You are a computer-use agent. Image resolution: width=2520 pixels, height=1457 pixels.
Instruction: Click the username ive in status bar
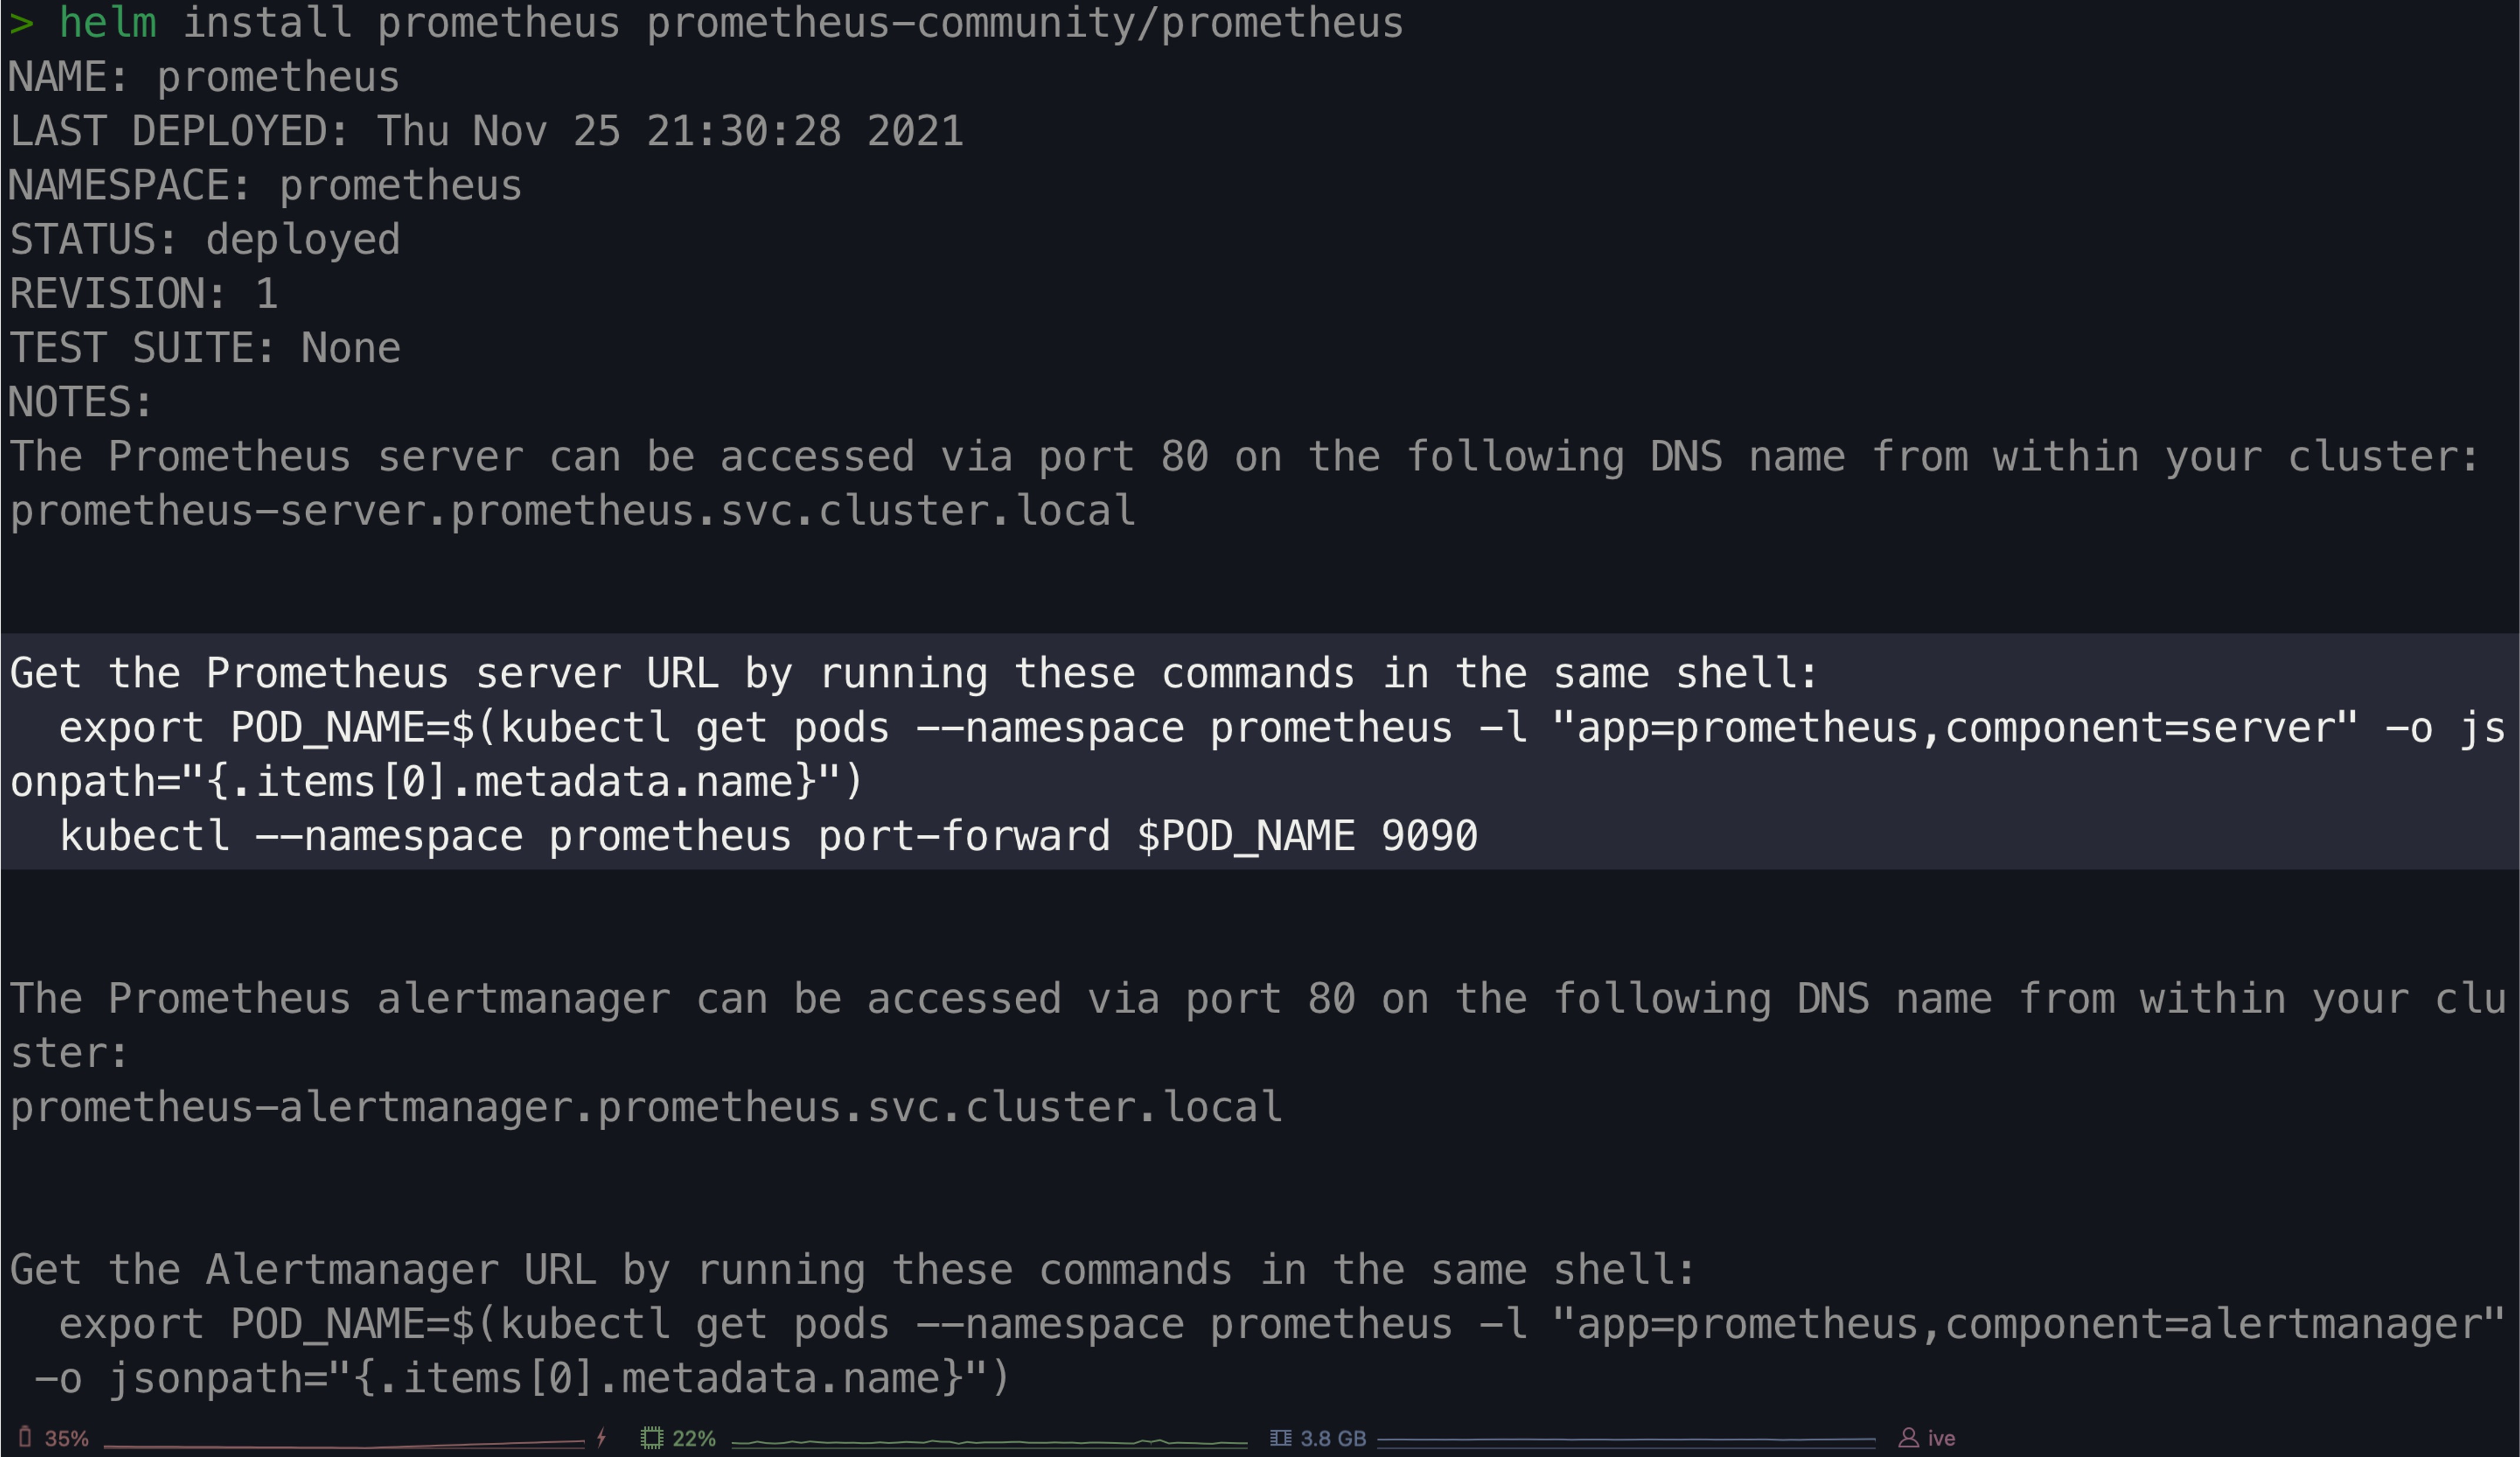tap(1941, 1438)
